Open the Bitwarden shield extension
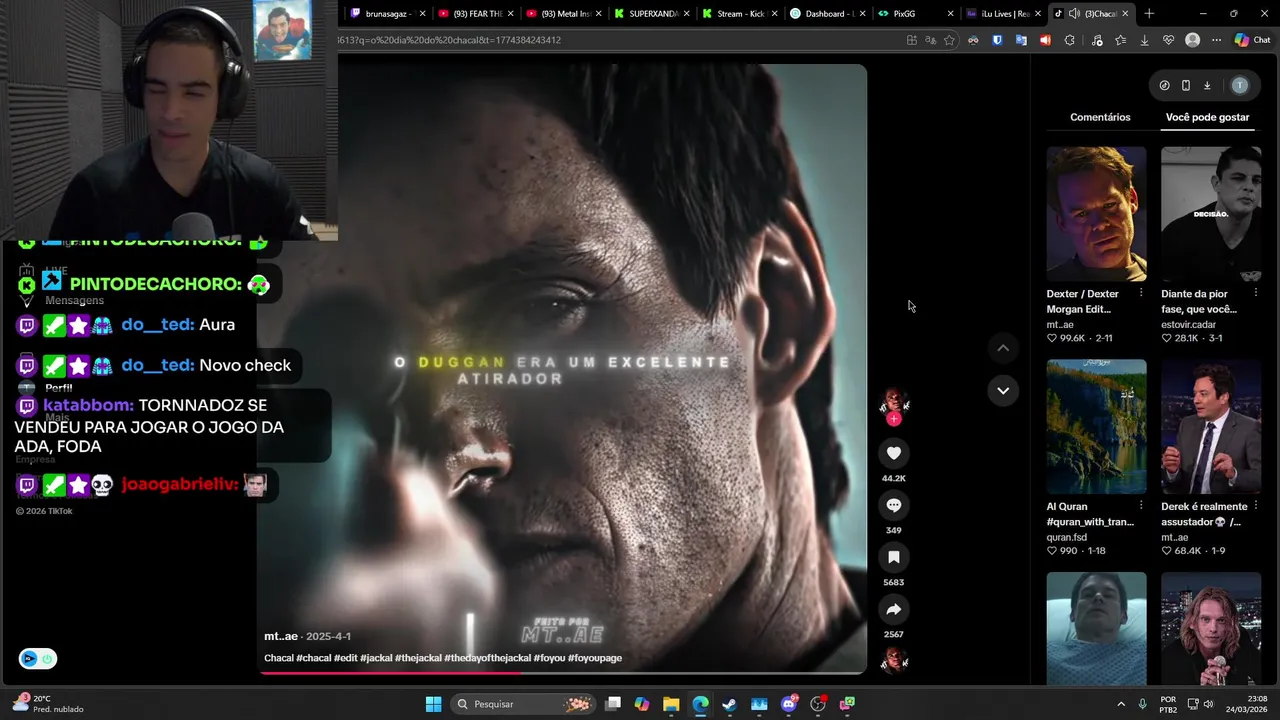Image resolution: width=1280 pixels, height=720 pixels. click(997, 40)
